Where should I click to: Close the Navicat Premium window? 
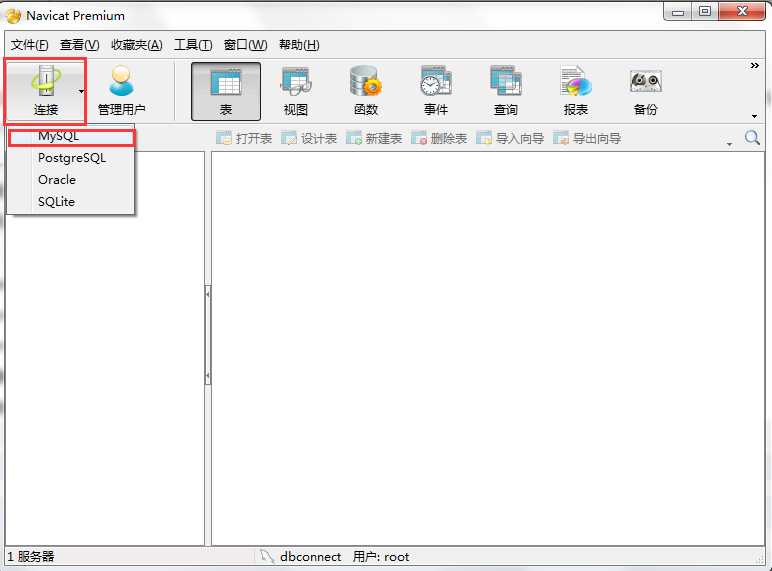click(742, 12)
